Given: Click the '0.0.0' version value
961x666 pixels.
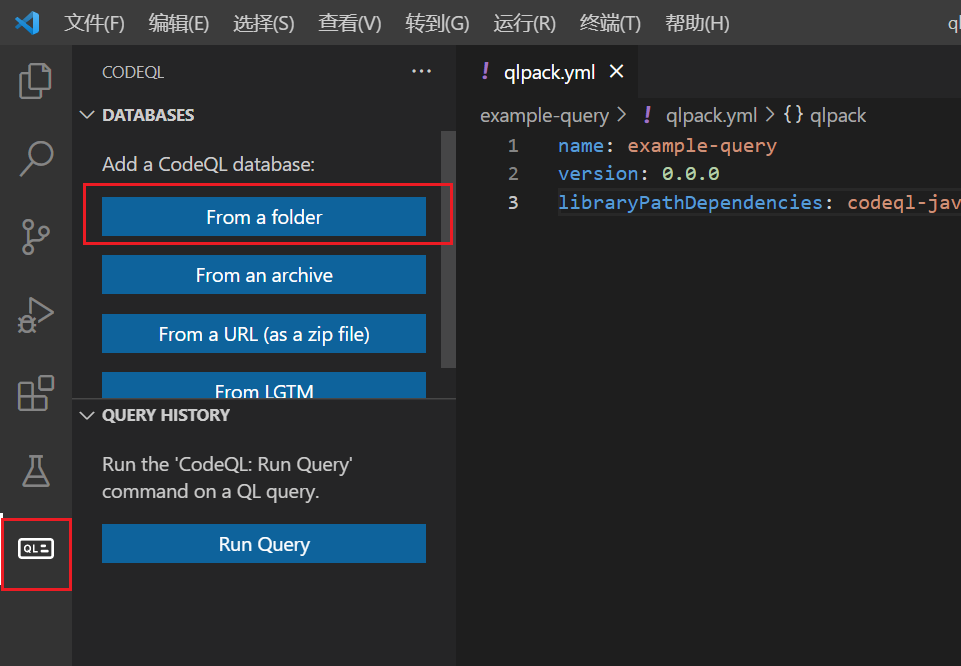Looking at the screenshot, I should pyautogui.click(x=690, y=174).
